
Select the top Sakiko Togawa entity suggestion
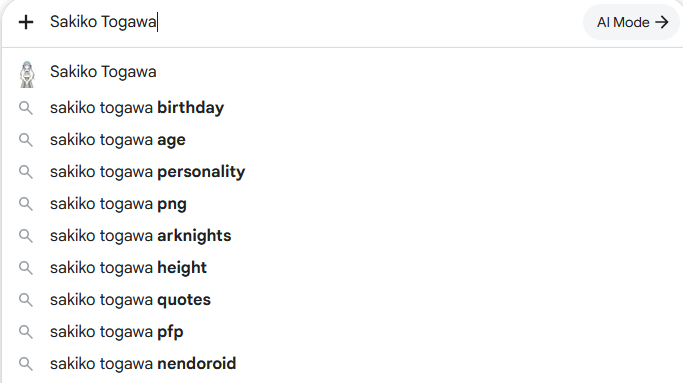[x=342, y=72]
